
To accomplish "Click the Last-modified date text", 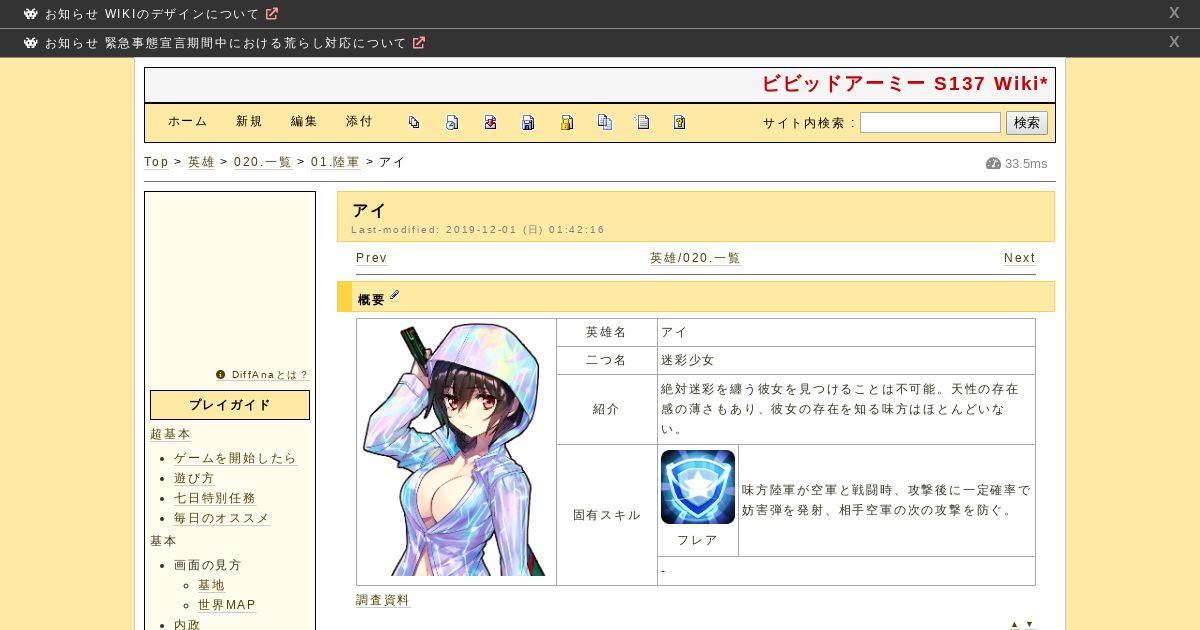I will tap(478, 229).
